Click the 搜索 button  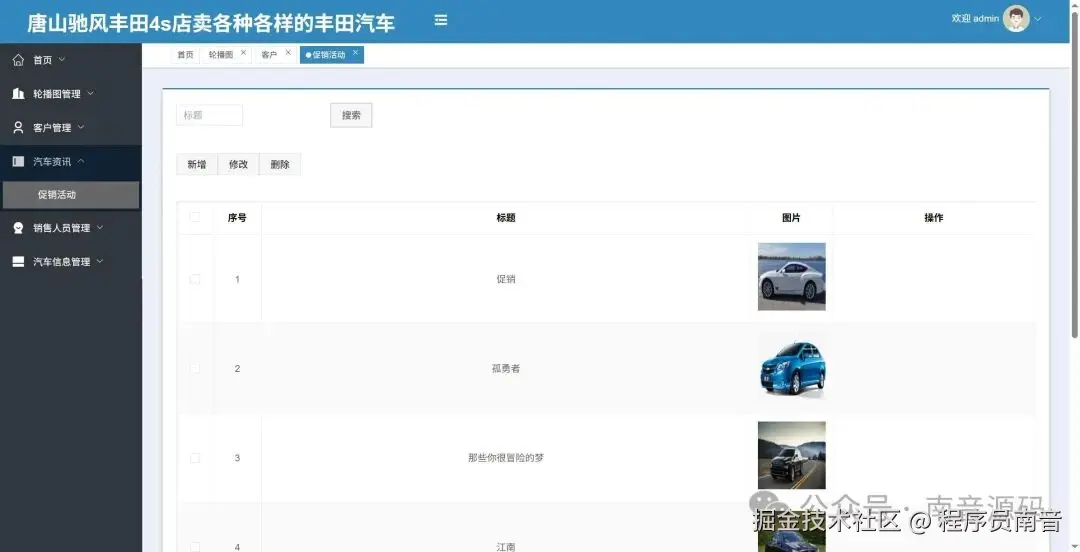[351, 115]
